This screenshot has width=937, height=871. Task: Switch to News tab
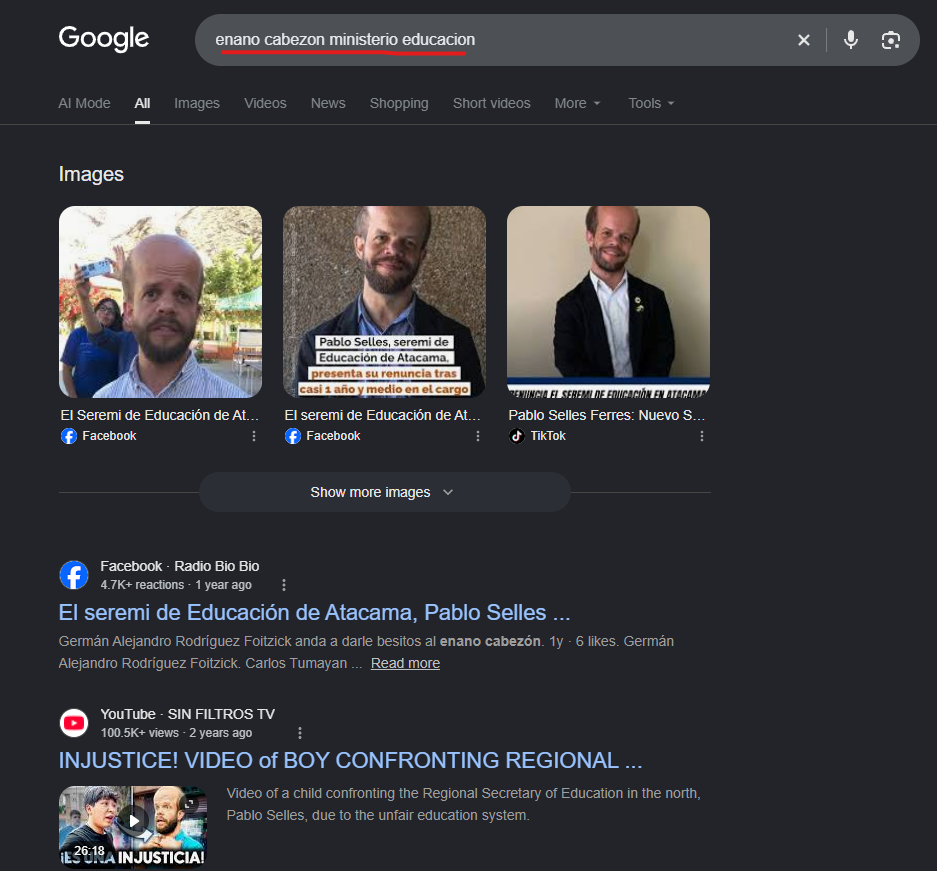[328, 103]
